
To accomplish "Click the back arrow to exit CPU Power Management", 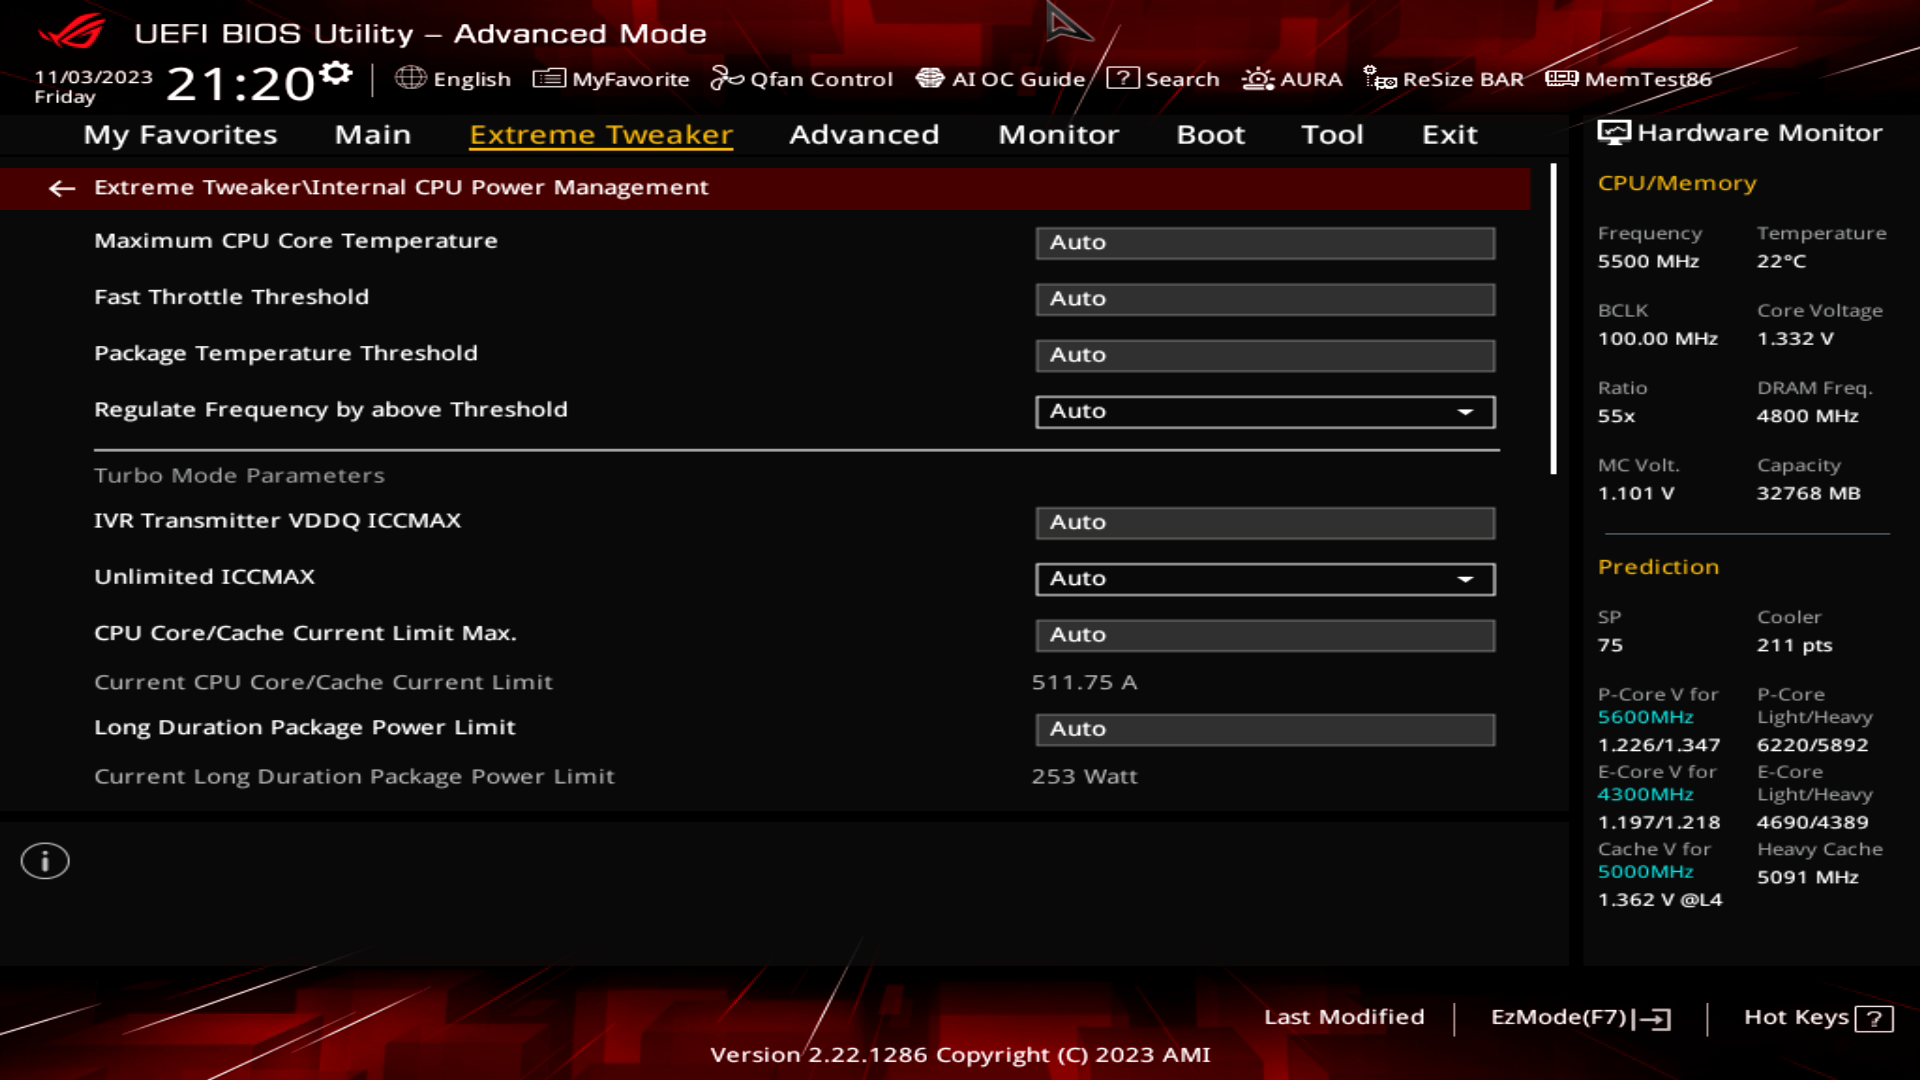I will click(63, 188).
